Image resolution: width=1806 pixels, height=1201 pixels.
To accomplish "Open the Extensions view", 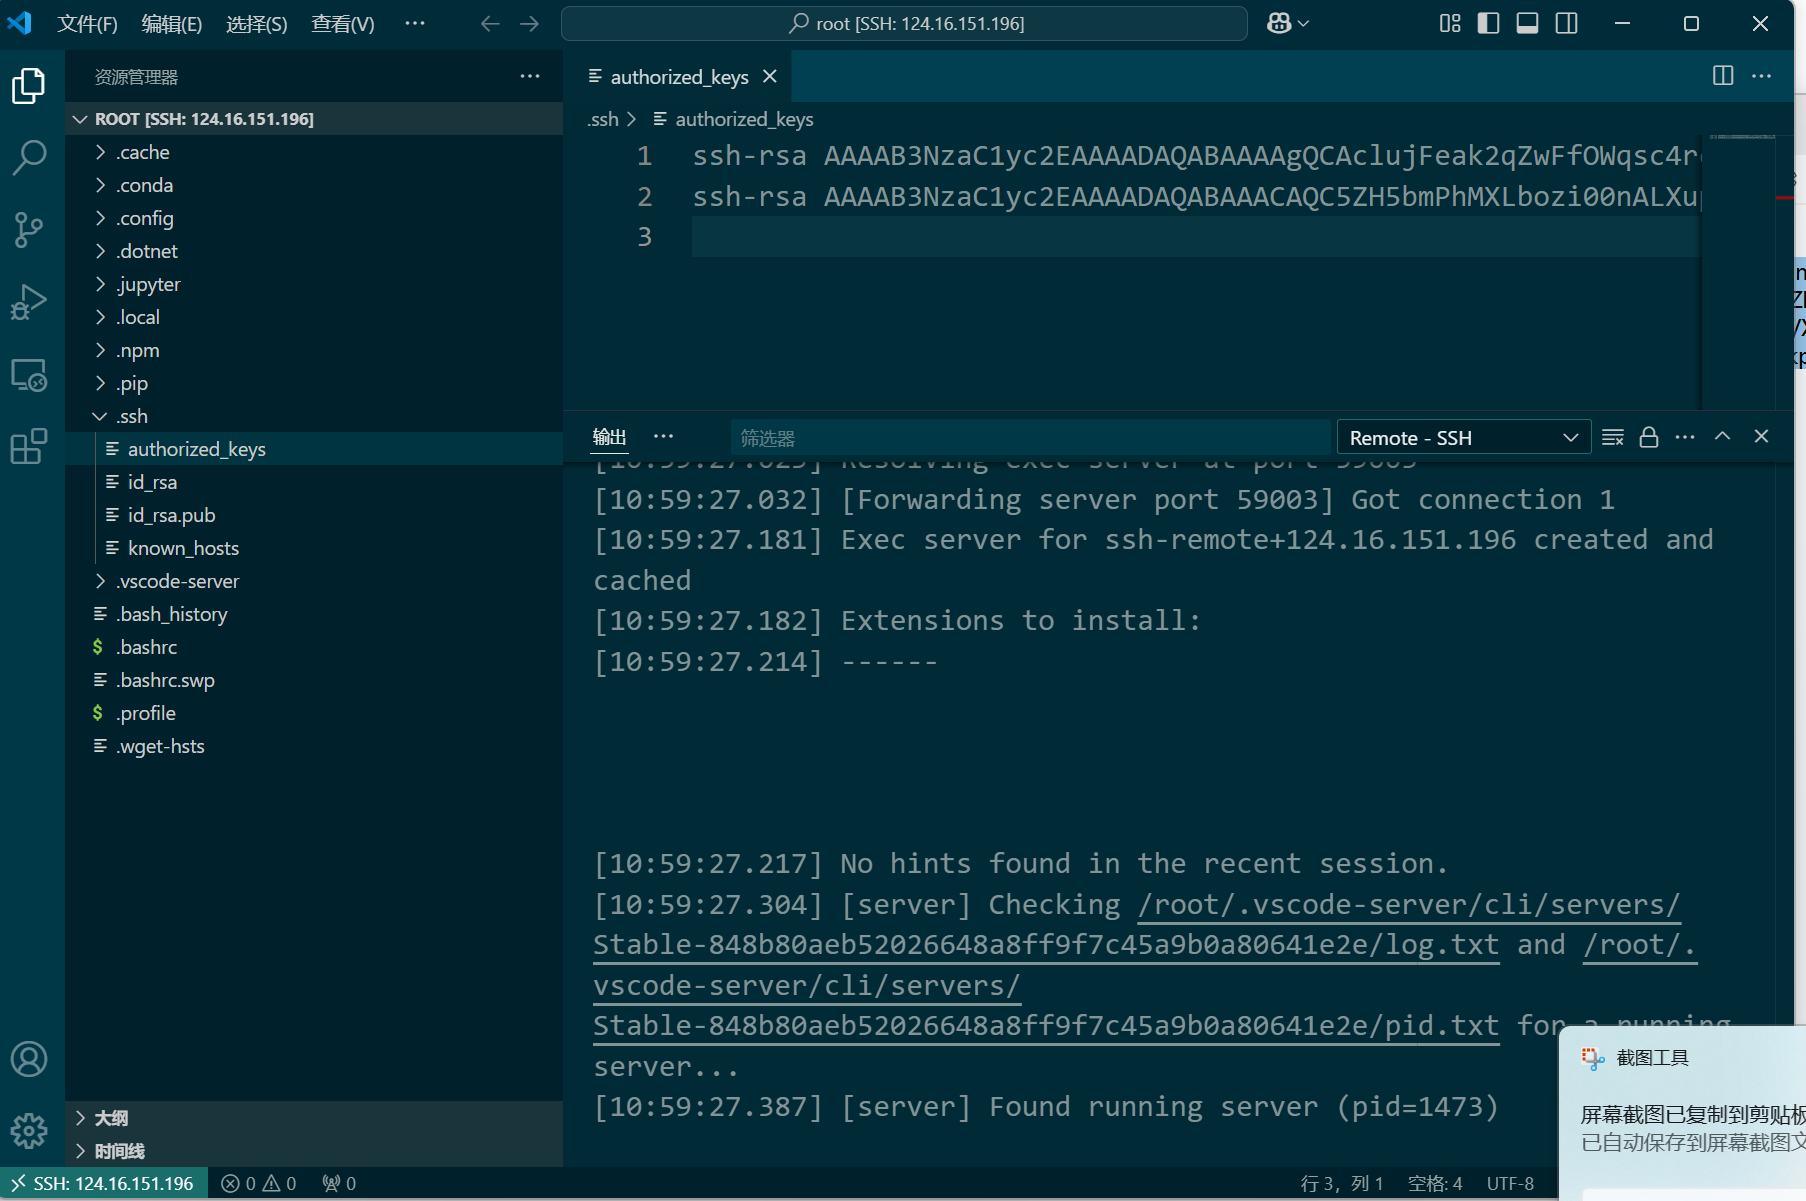I will [29, 446].
